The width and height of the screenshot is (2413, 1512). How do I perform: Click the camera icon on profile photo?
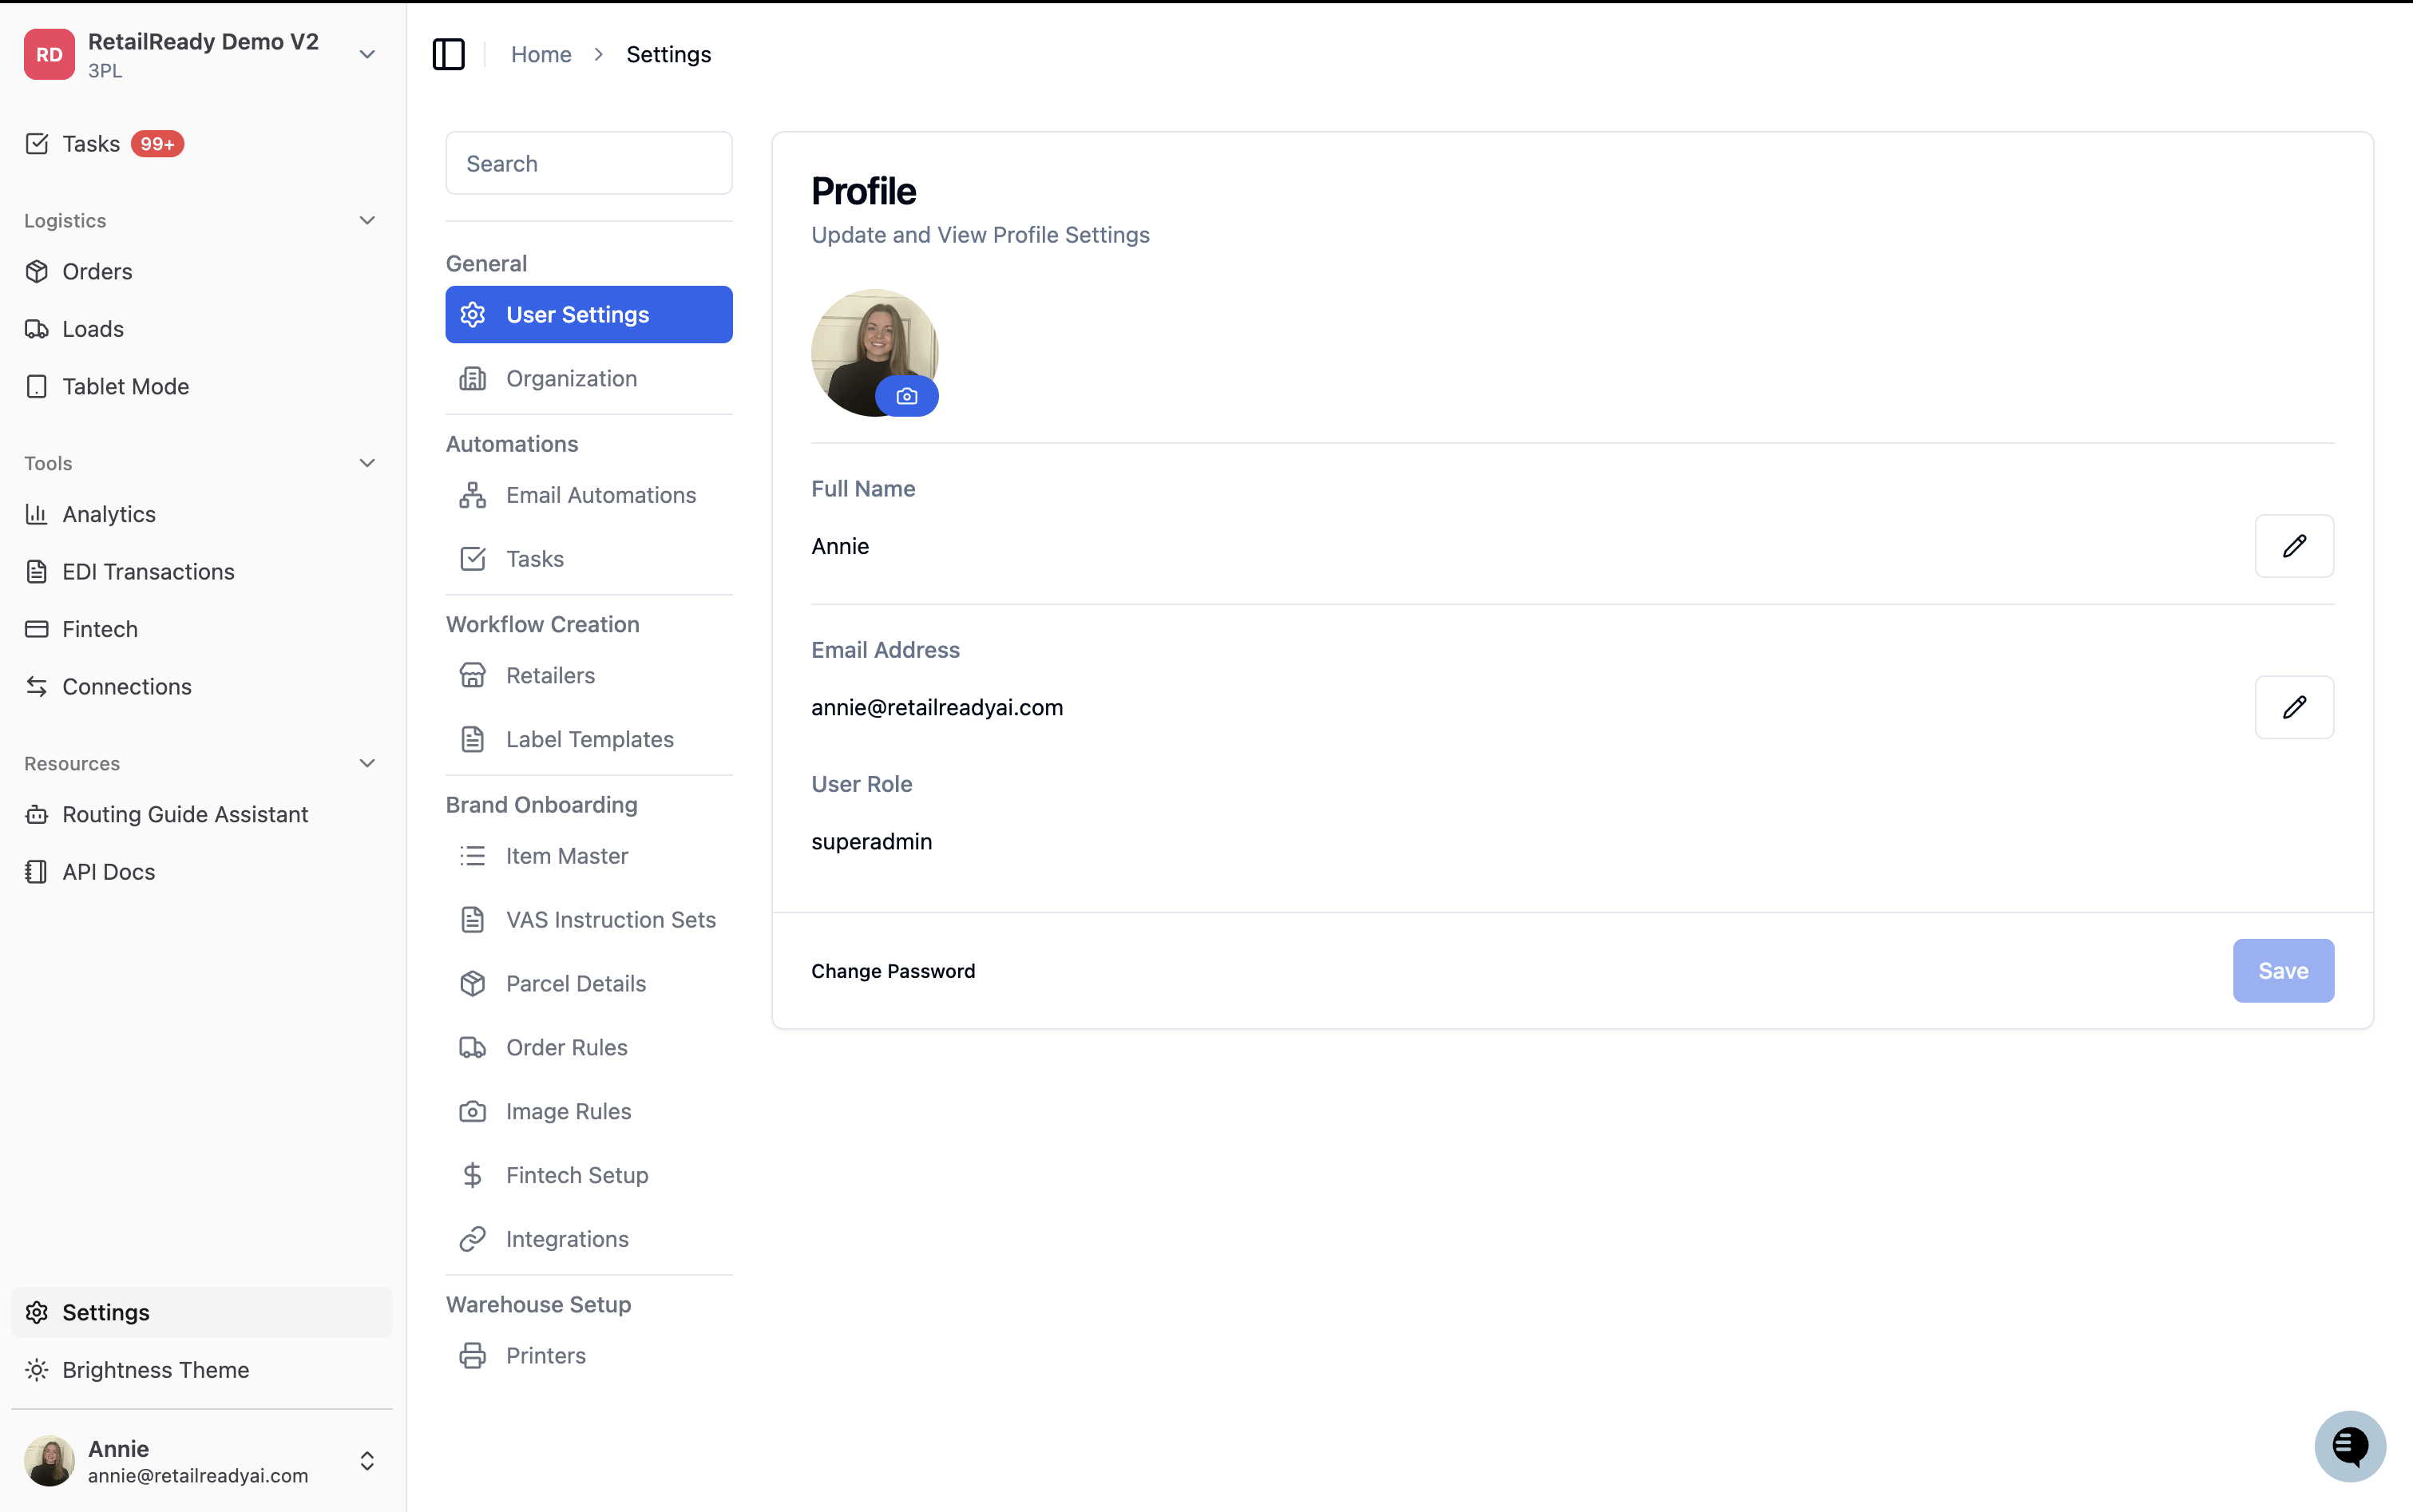[x=906, y=396]
